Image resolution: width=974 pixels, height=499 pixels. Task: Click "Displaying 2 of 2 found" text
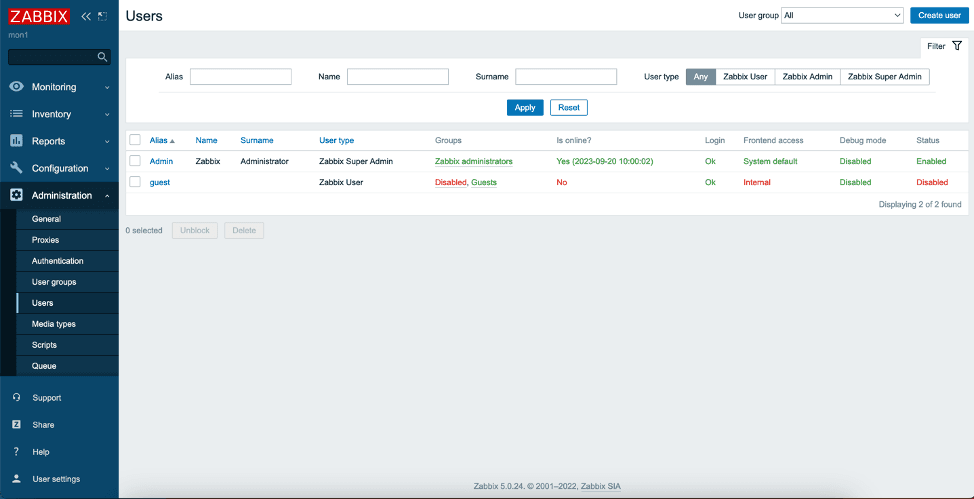(920, 204)
